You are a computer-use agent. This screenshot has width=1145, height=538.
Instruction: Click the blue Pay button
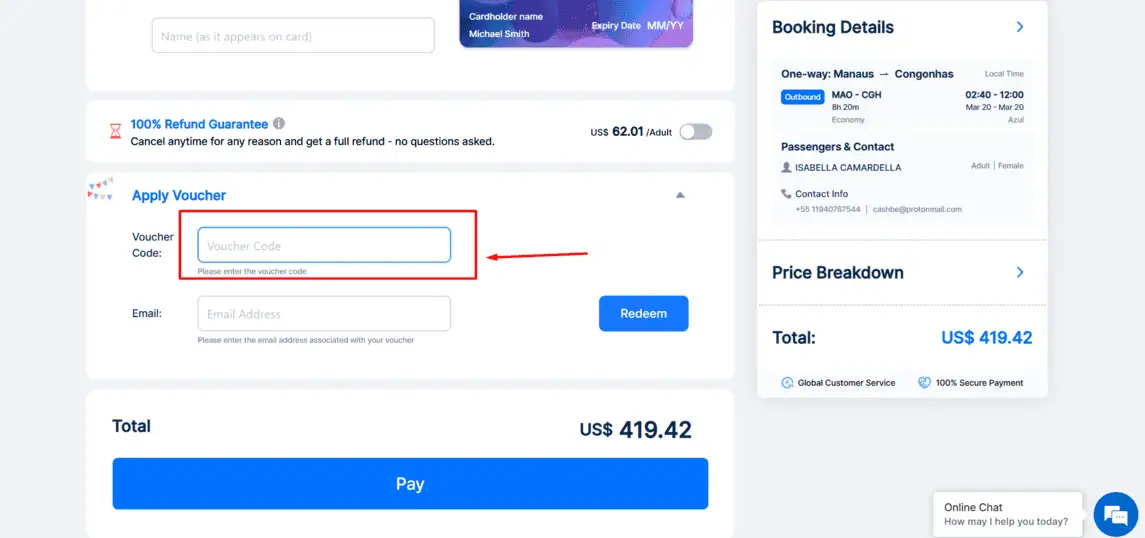click(410, 484)
